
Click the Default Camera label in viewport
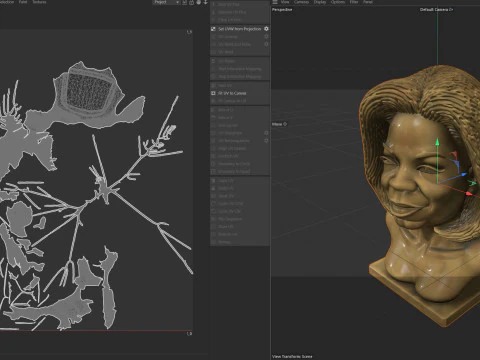point(436,10)
